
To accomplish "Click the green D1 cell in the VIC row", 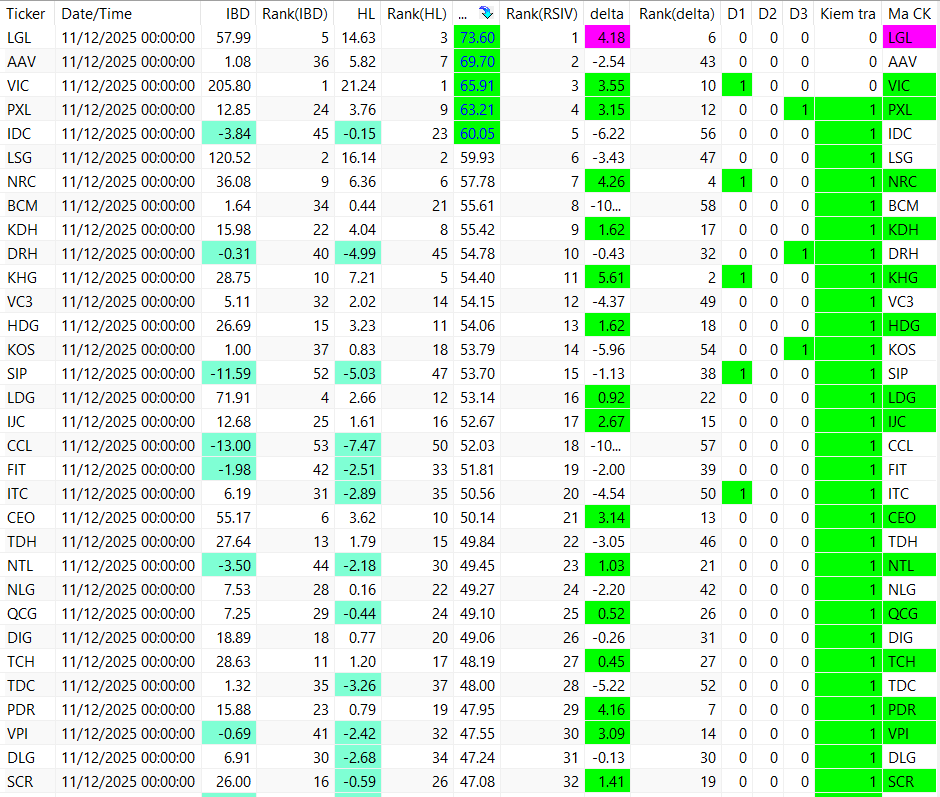I will point(737,86).
